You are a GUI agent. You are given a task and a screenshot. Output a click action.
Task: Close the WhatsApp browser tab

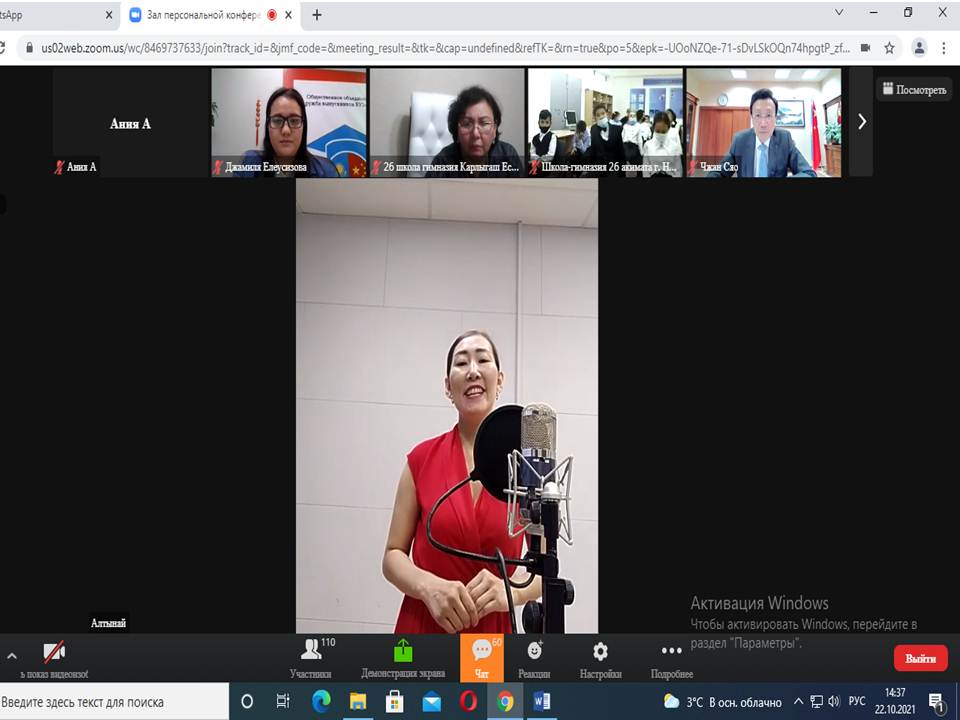[108, 15]
